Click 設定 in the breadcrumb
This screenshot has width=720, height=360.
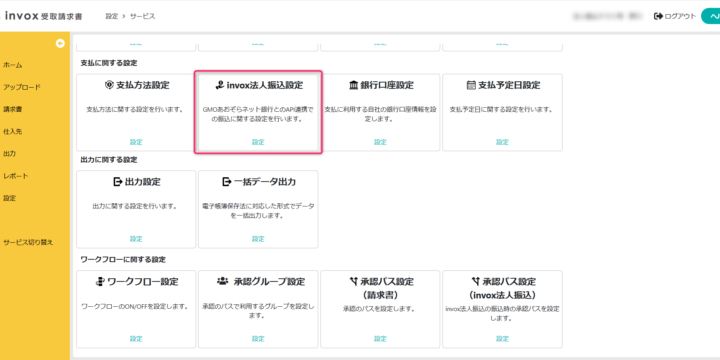pos(112,16)
